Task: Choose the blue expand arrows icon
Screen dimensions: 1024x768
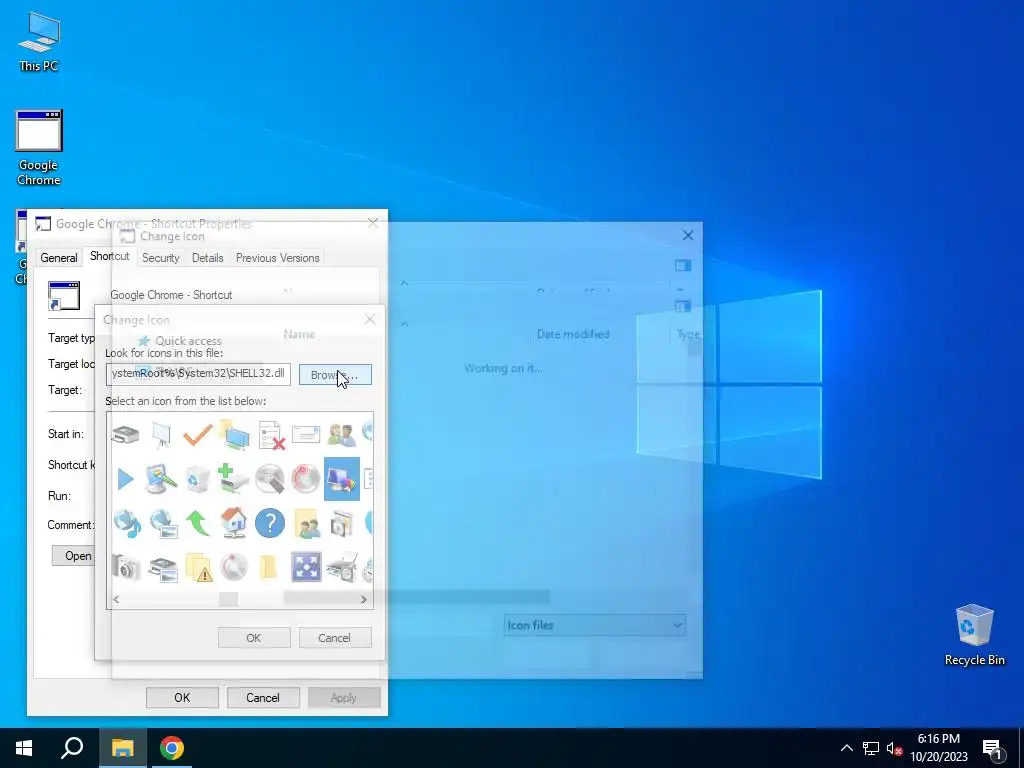Action: (306, 567)
